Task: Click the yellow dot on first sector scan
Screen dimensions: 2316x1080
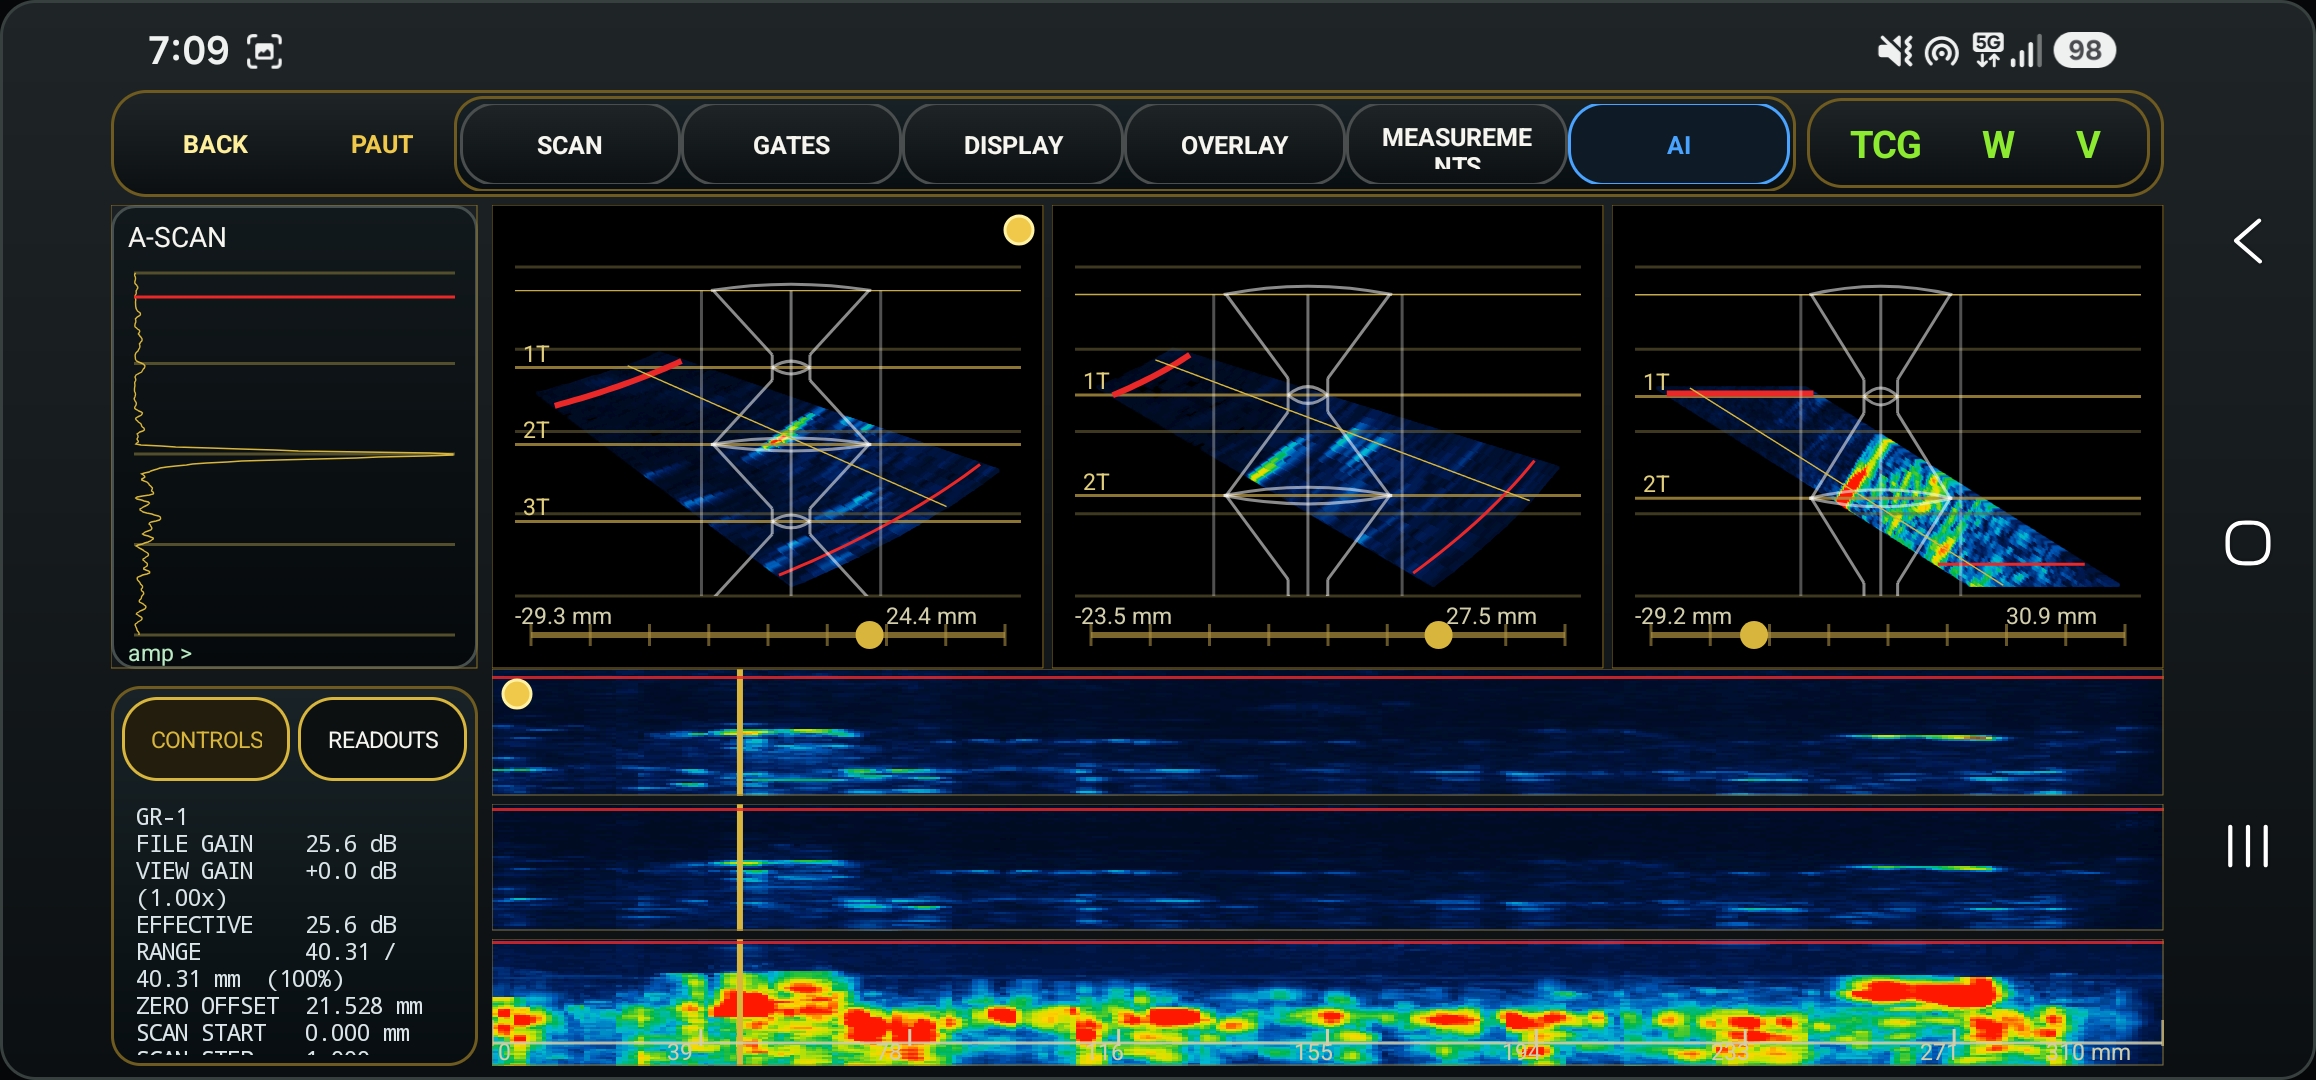Action: pos(1018,231)
